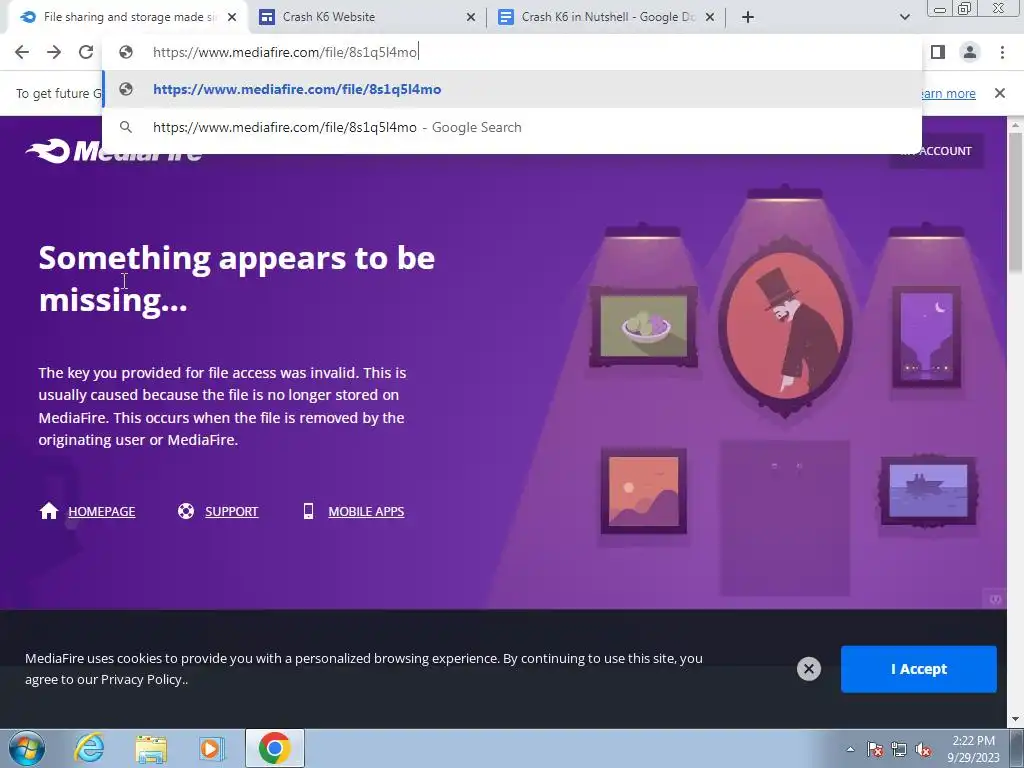Screen dimensions: 1024x768
Task: Open the tab search dropdown chevron
Action: point(904,17)
